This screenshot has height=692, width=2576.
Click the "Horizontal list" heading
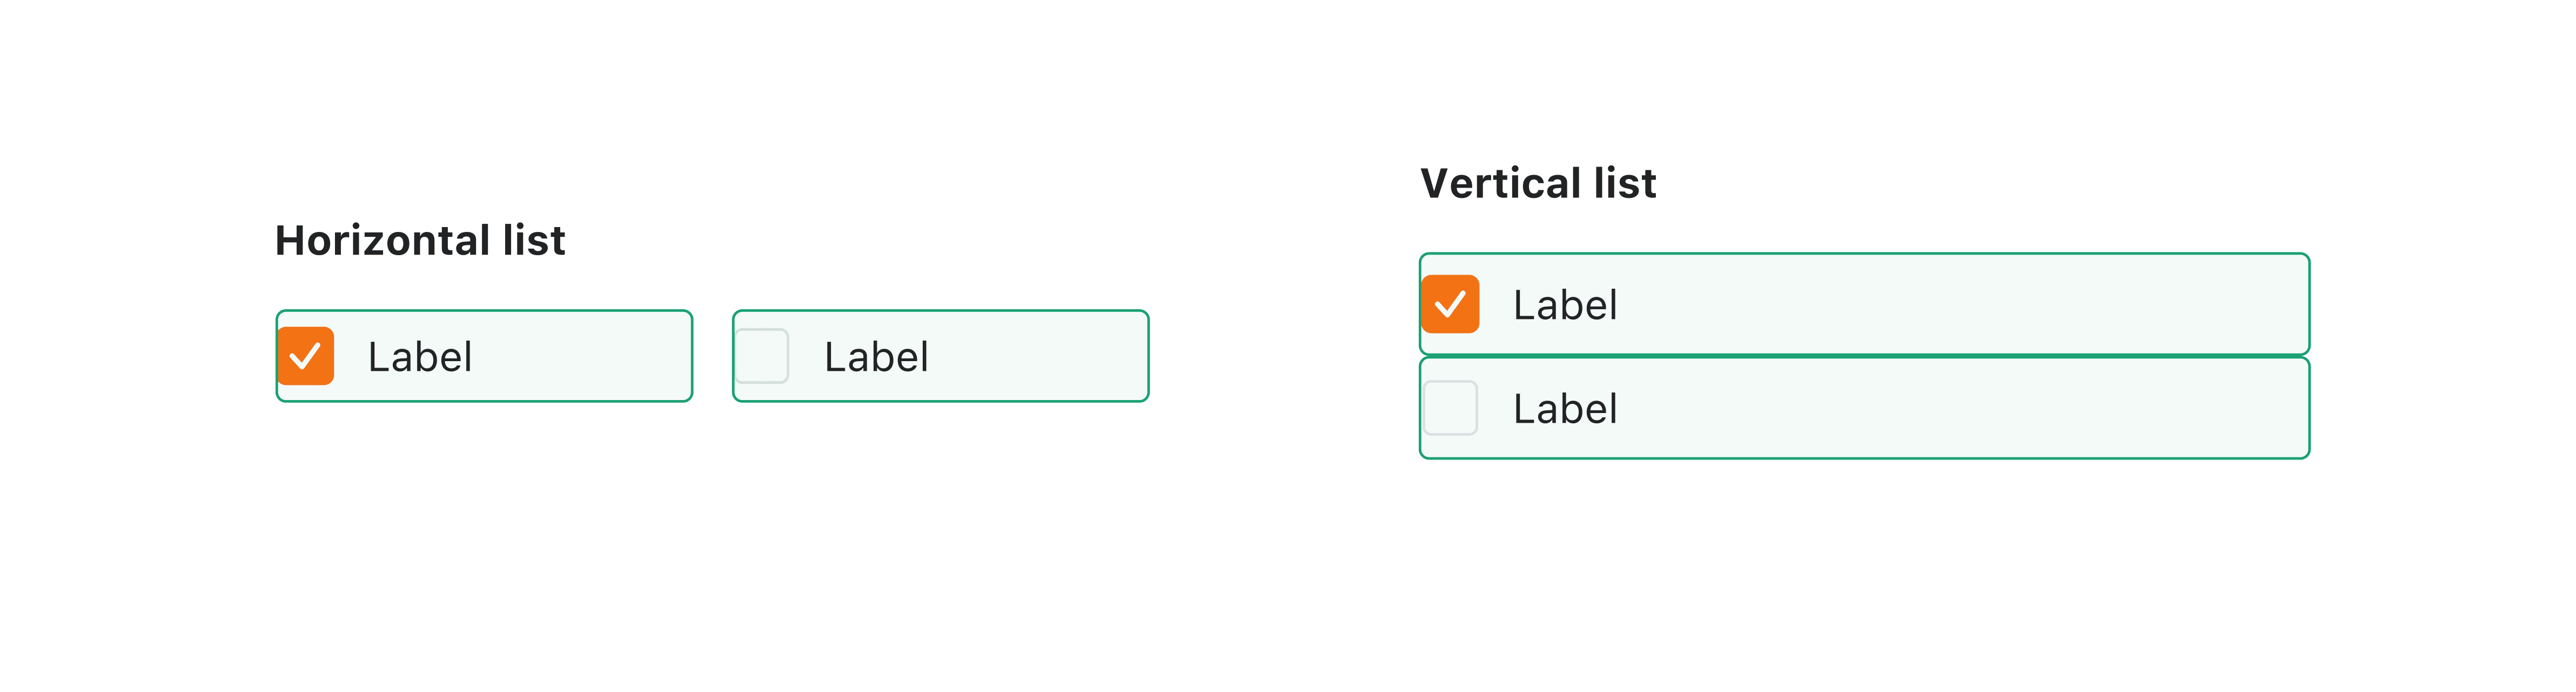(x=420, y=241)
